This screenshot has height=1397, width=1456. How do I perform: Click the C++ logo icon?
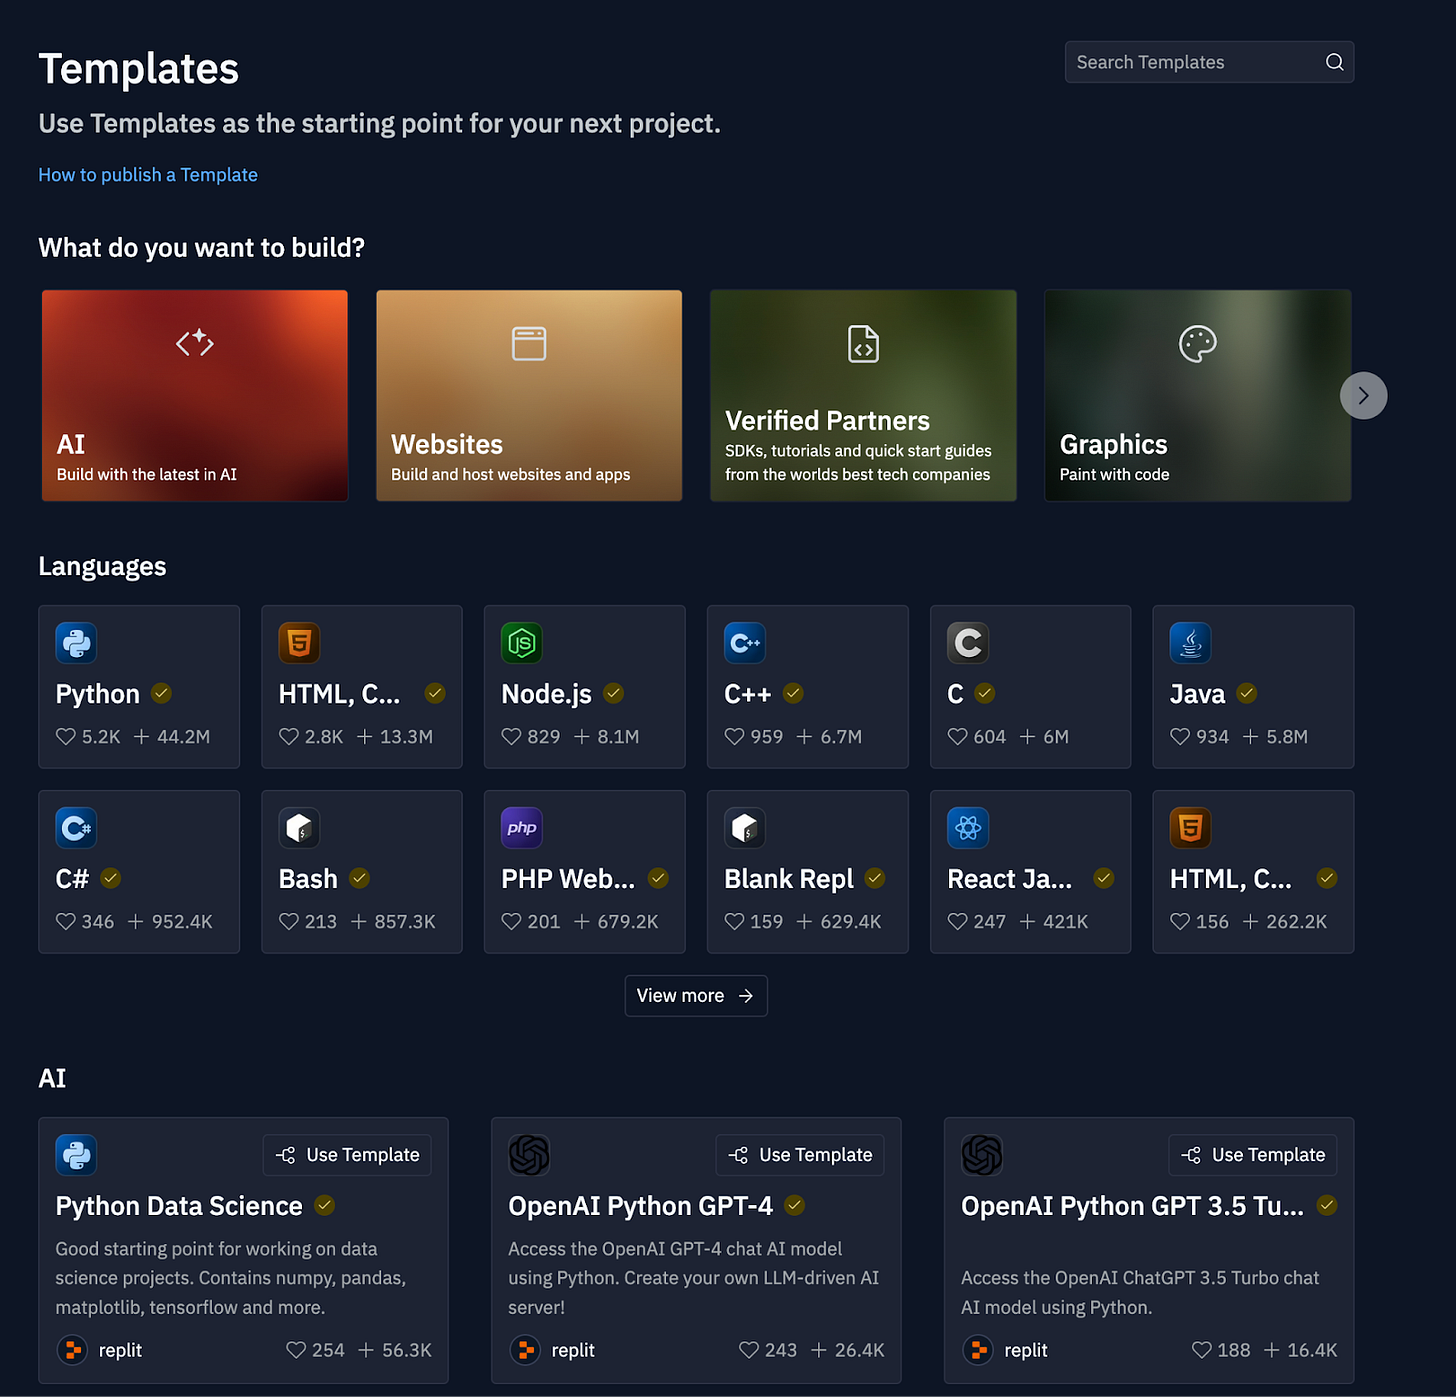coord(745,643)
